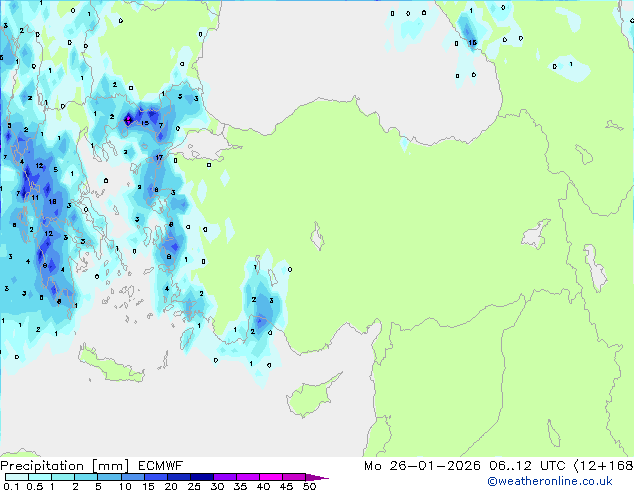Click the 15 to 20 mm legend swatch
The image size is (634, 490).
point(155,477)
